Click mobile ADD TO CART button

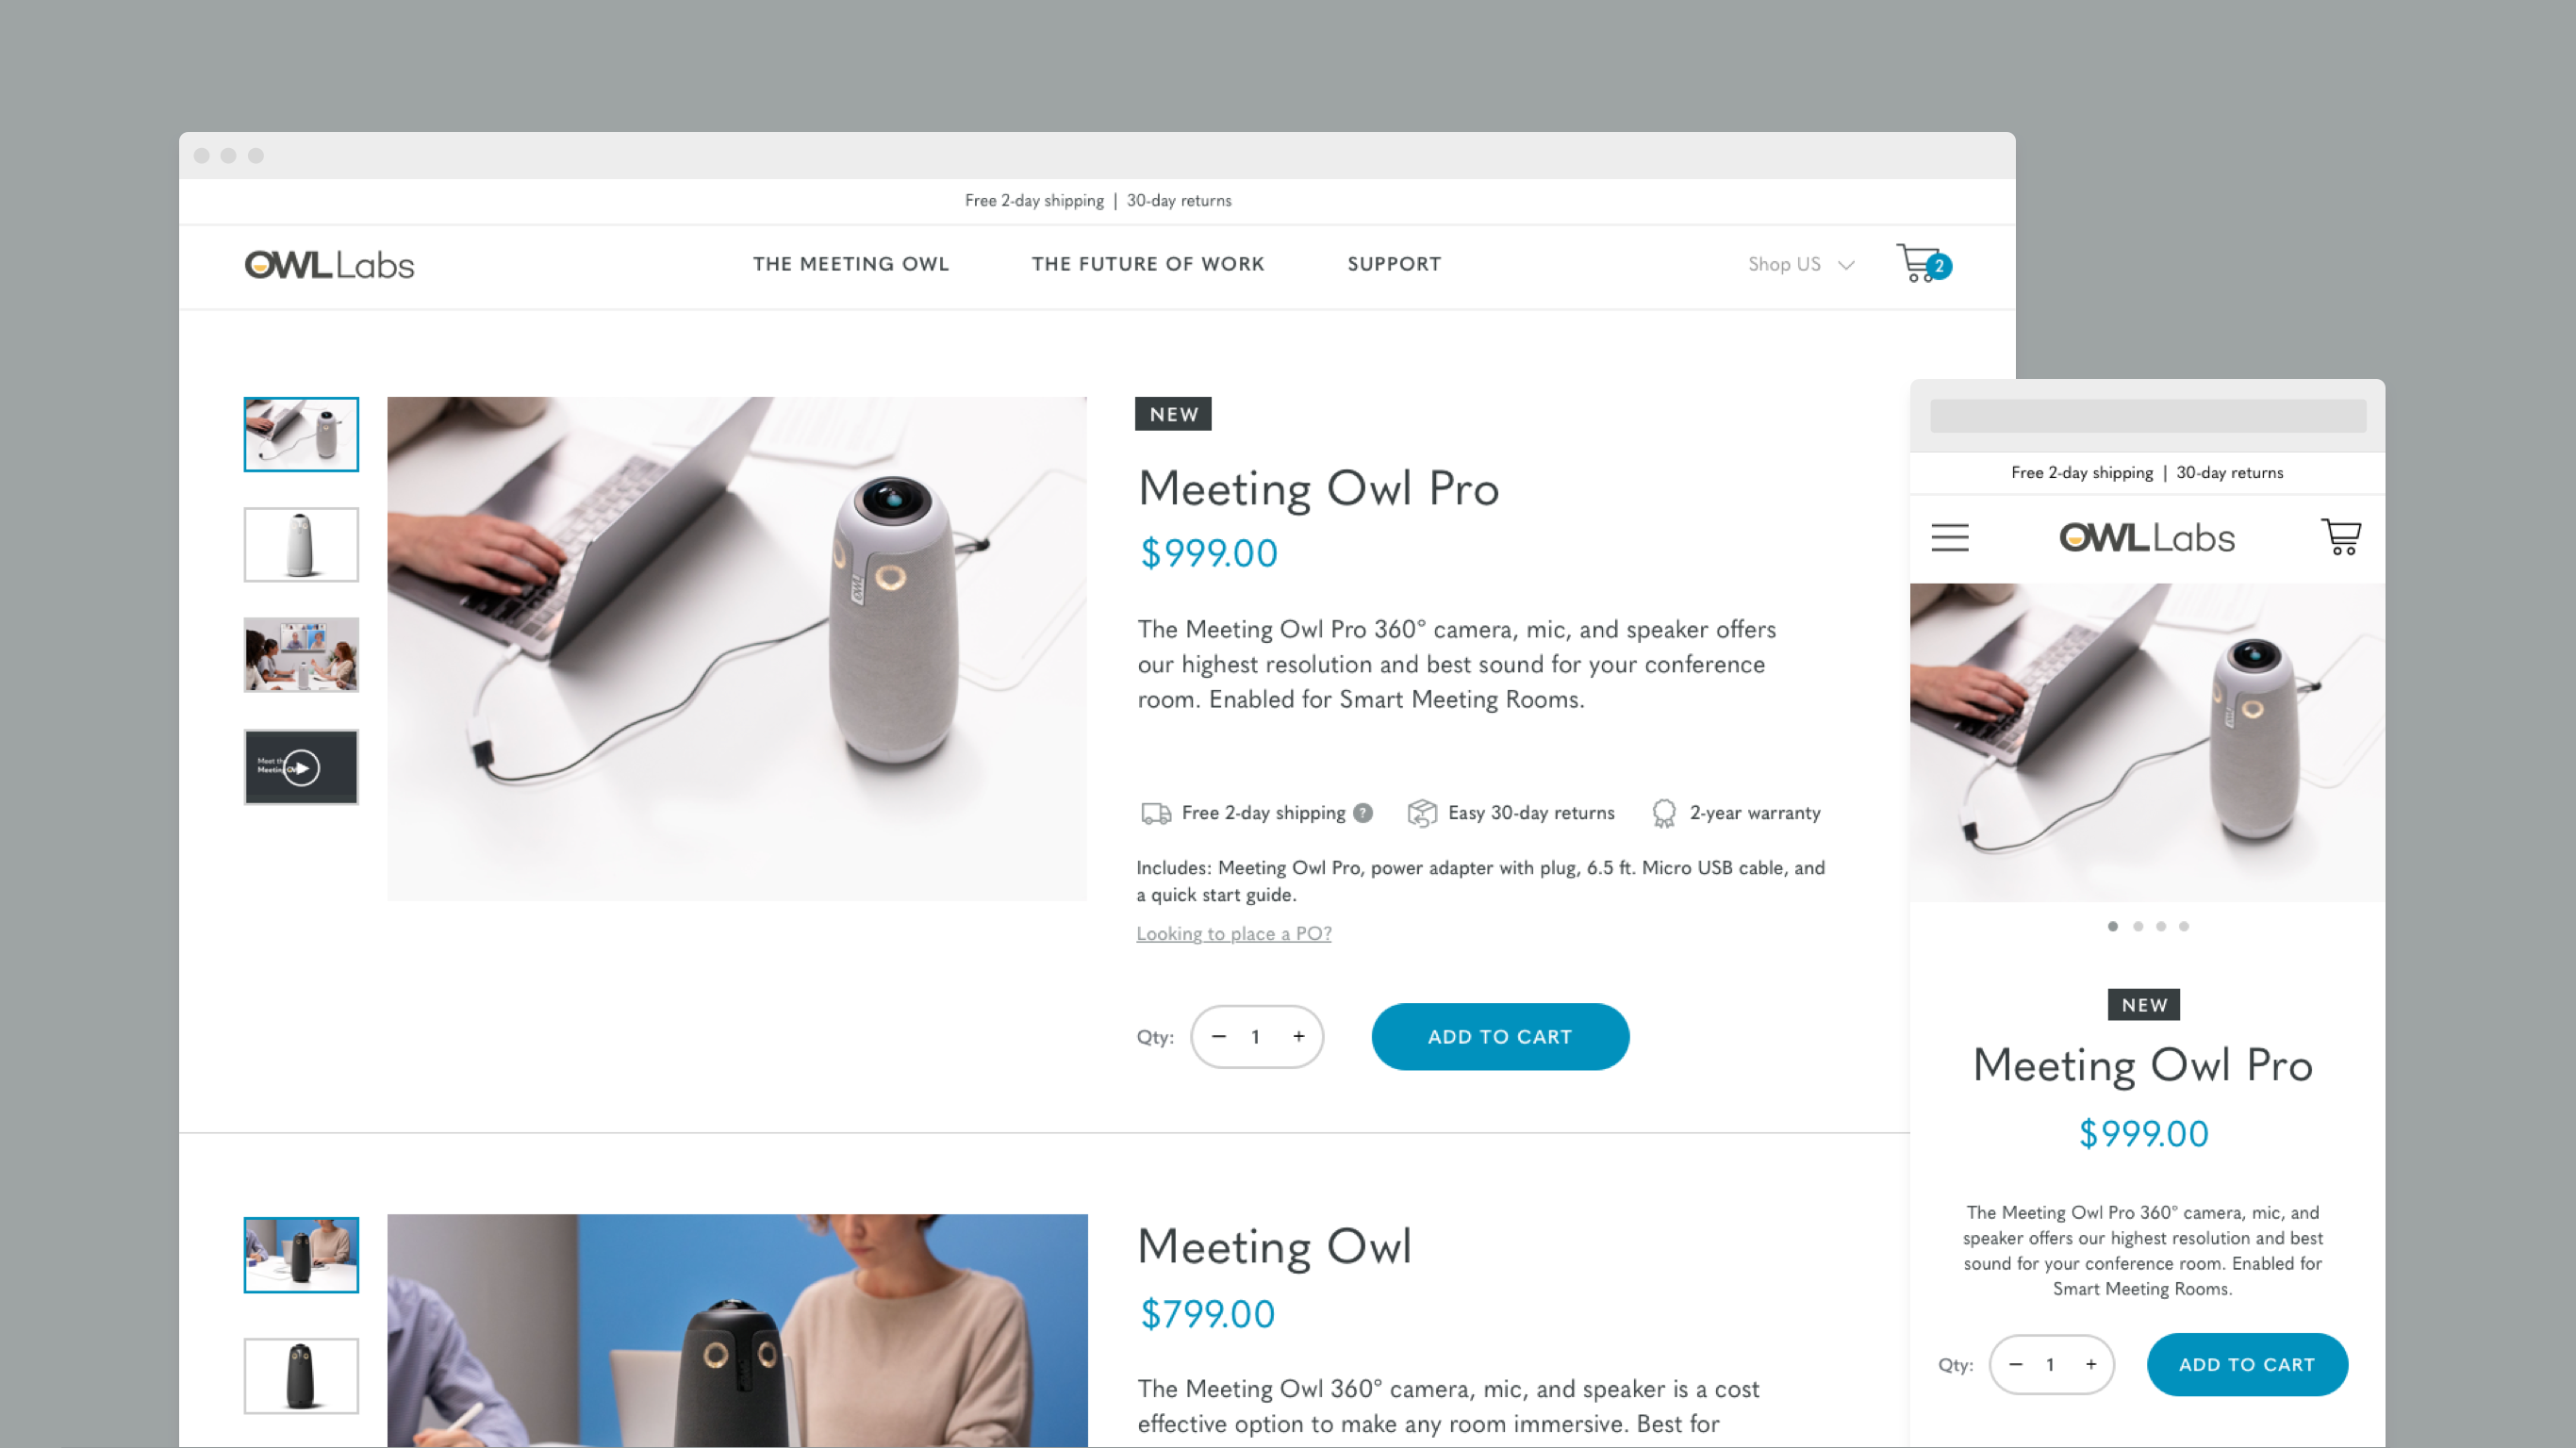tap(2247, 1363)
